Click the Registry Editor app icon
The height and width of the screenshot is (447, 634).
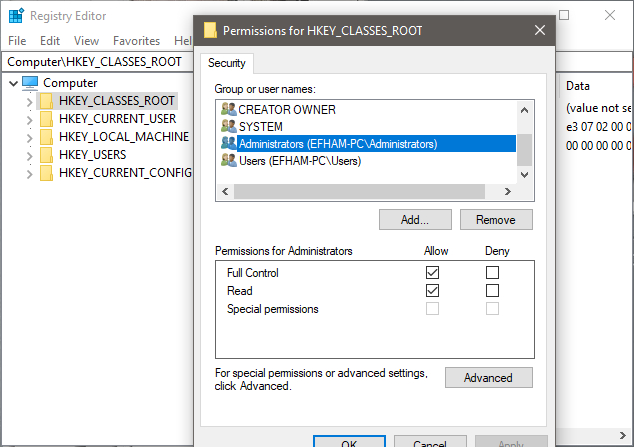16,16
